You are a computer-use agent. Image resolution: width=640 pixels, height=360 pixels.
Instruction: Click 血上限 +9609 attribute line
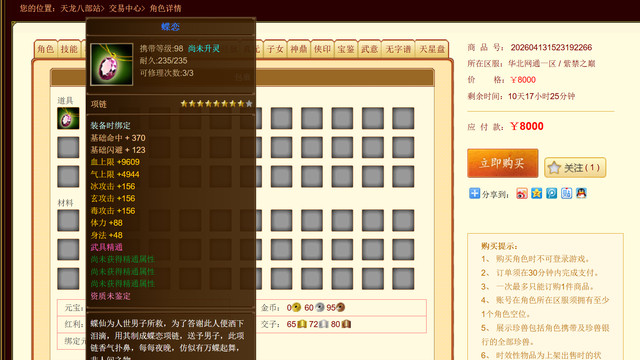[x=115, y=162]
